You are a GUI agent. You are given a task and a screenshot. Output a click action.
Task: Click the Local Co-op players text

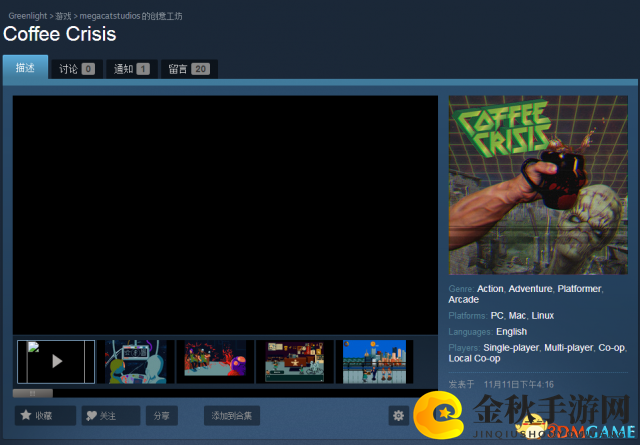click(474, 358)
